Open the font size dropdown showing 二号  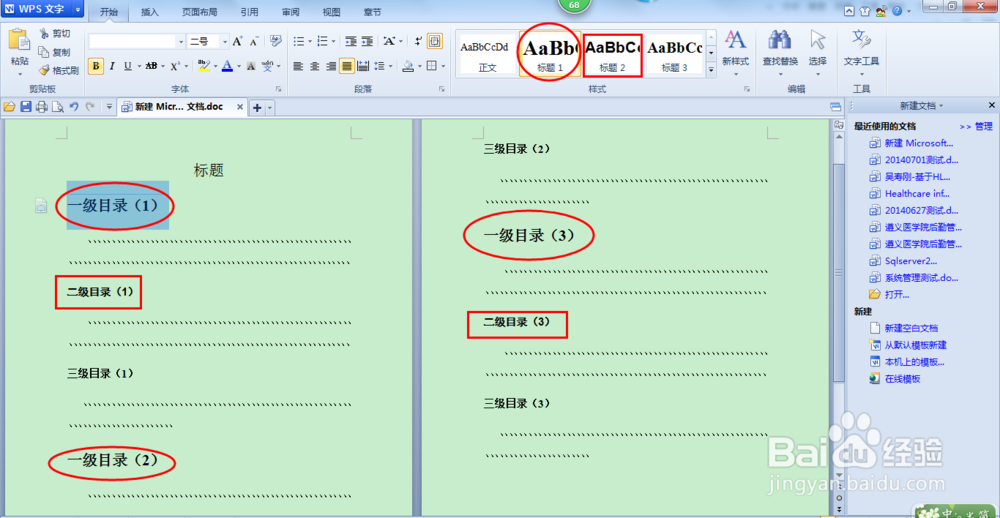[224, 41]
